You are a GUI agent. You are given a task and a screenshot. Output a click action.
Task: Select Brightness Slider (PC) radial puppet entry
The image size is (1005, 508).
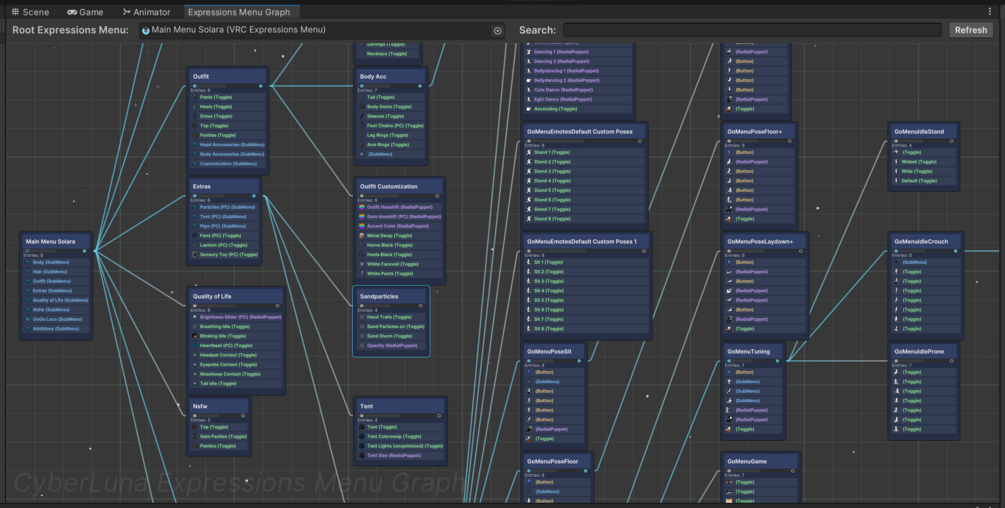point(237,317)
